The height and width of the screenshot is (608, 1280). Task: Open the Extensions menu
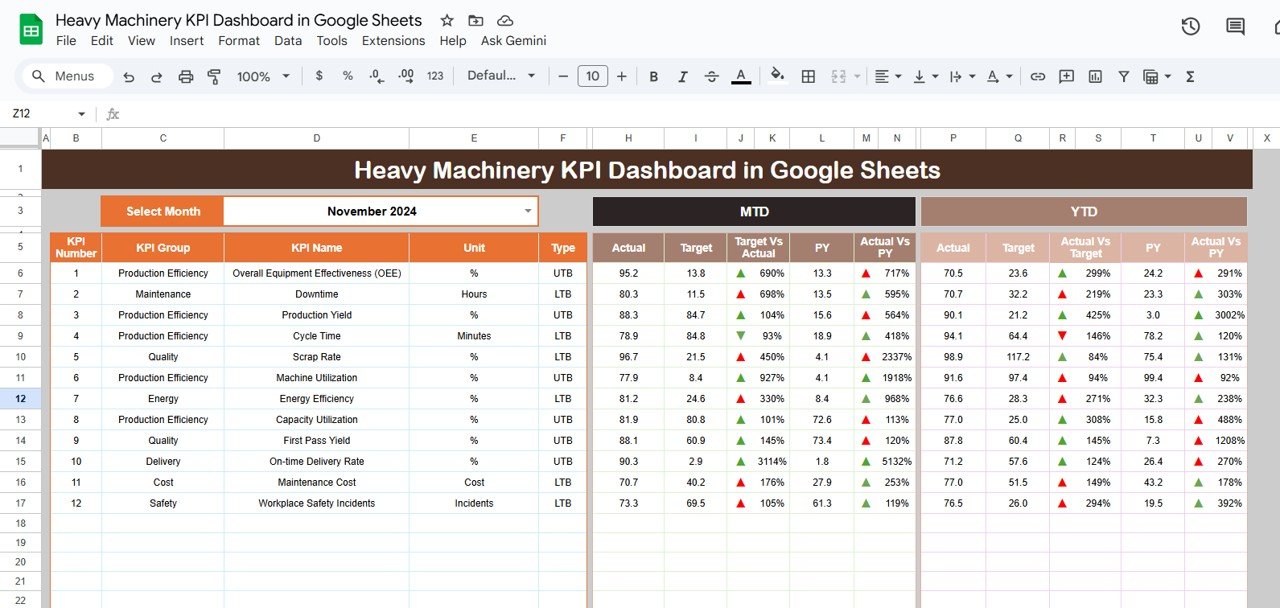(x=393, y=41)
